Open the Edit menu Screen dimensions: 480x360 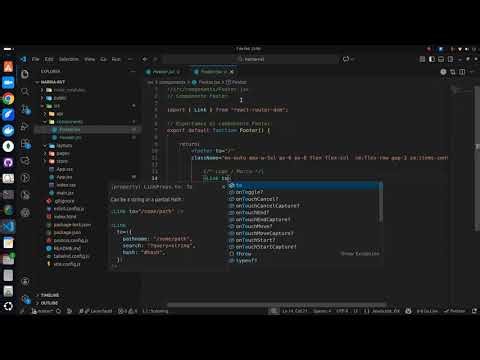coord(49,59)
